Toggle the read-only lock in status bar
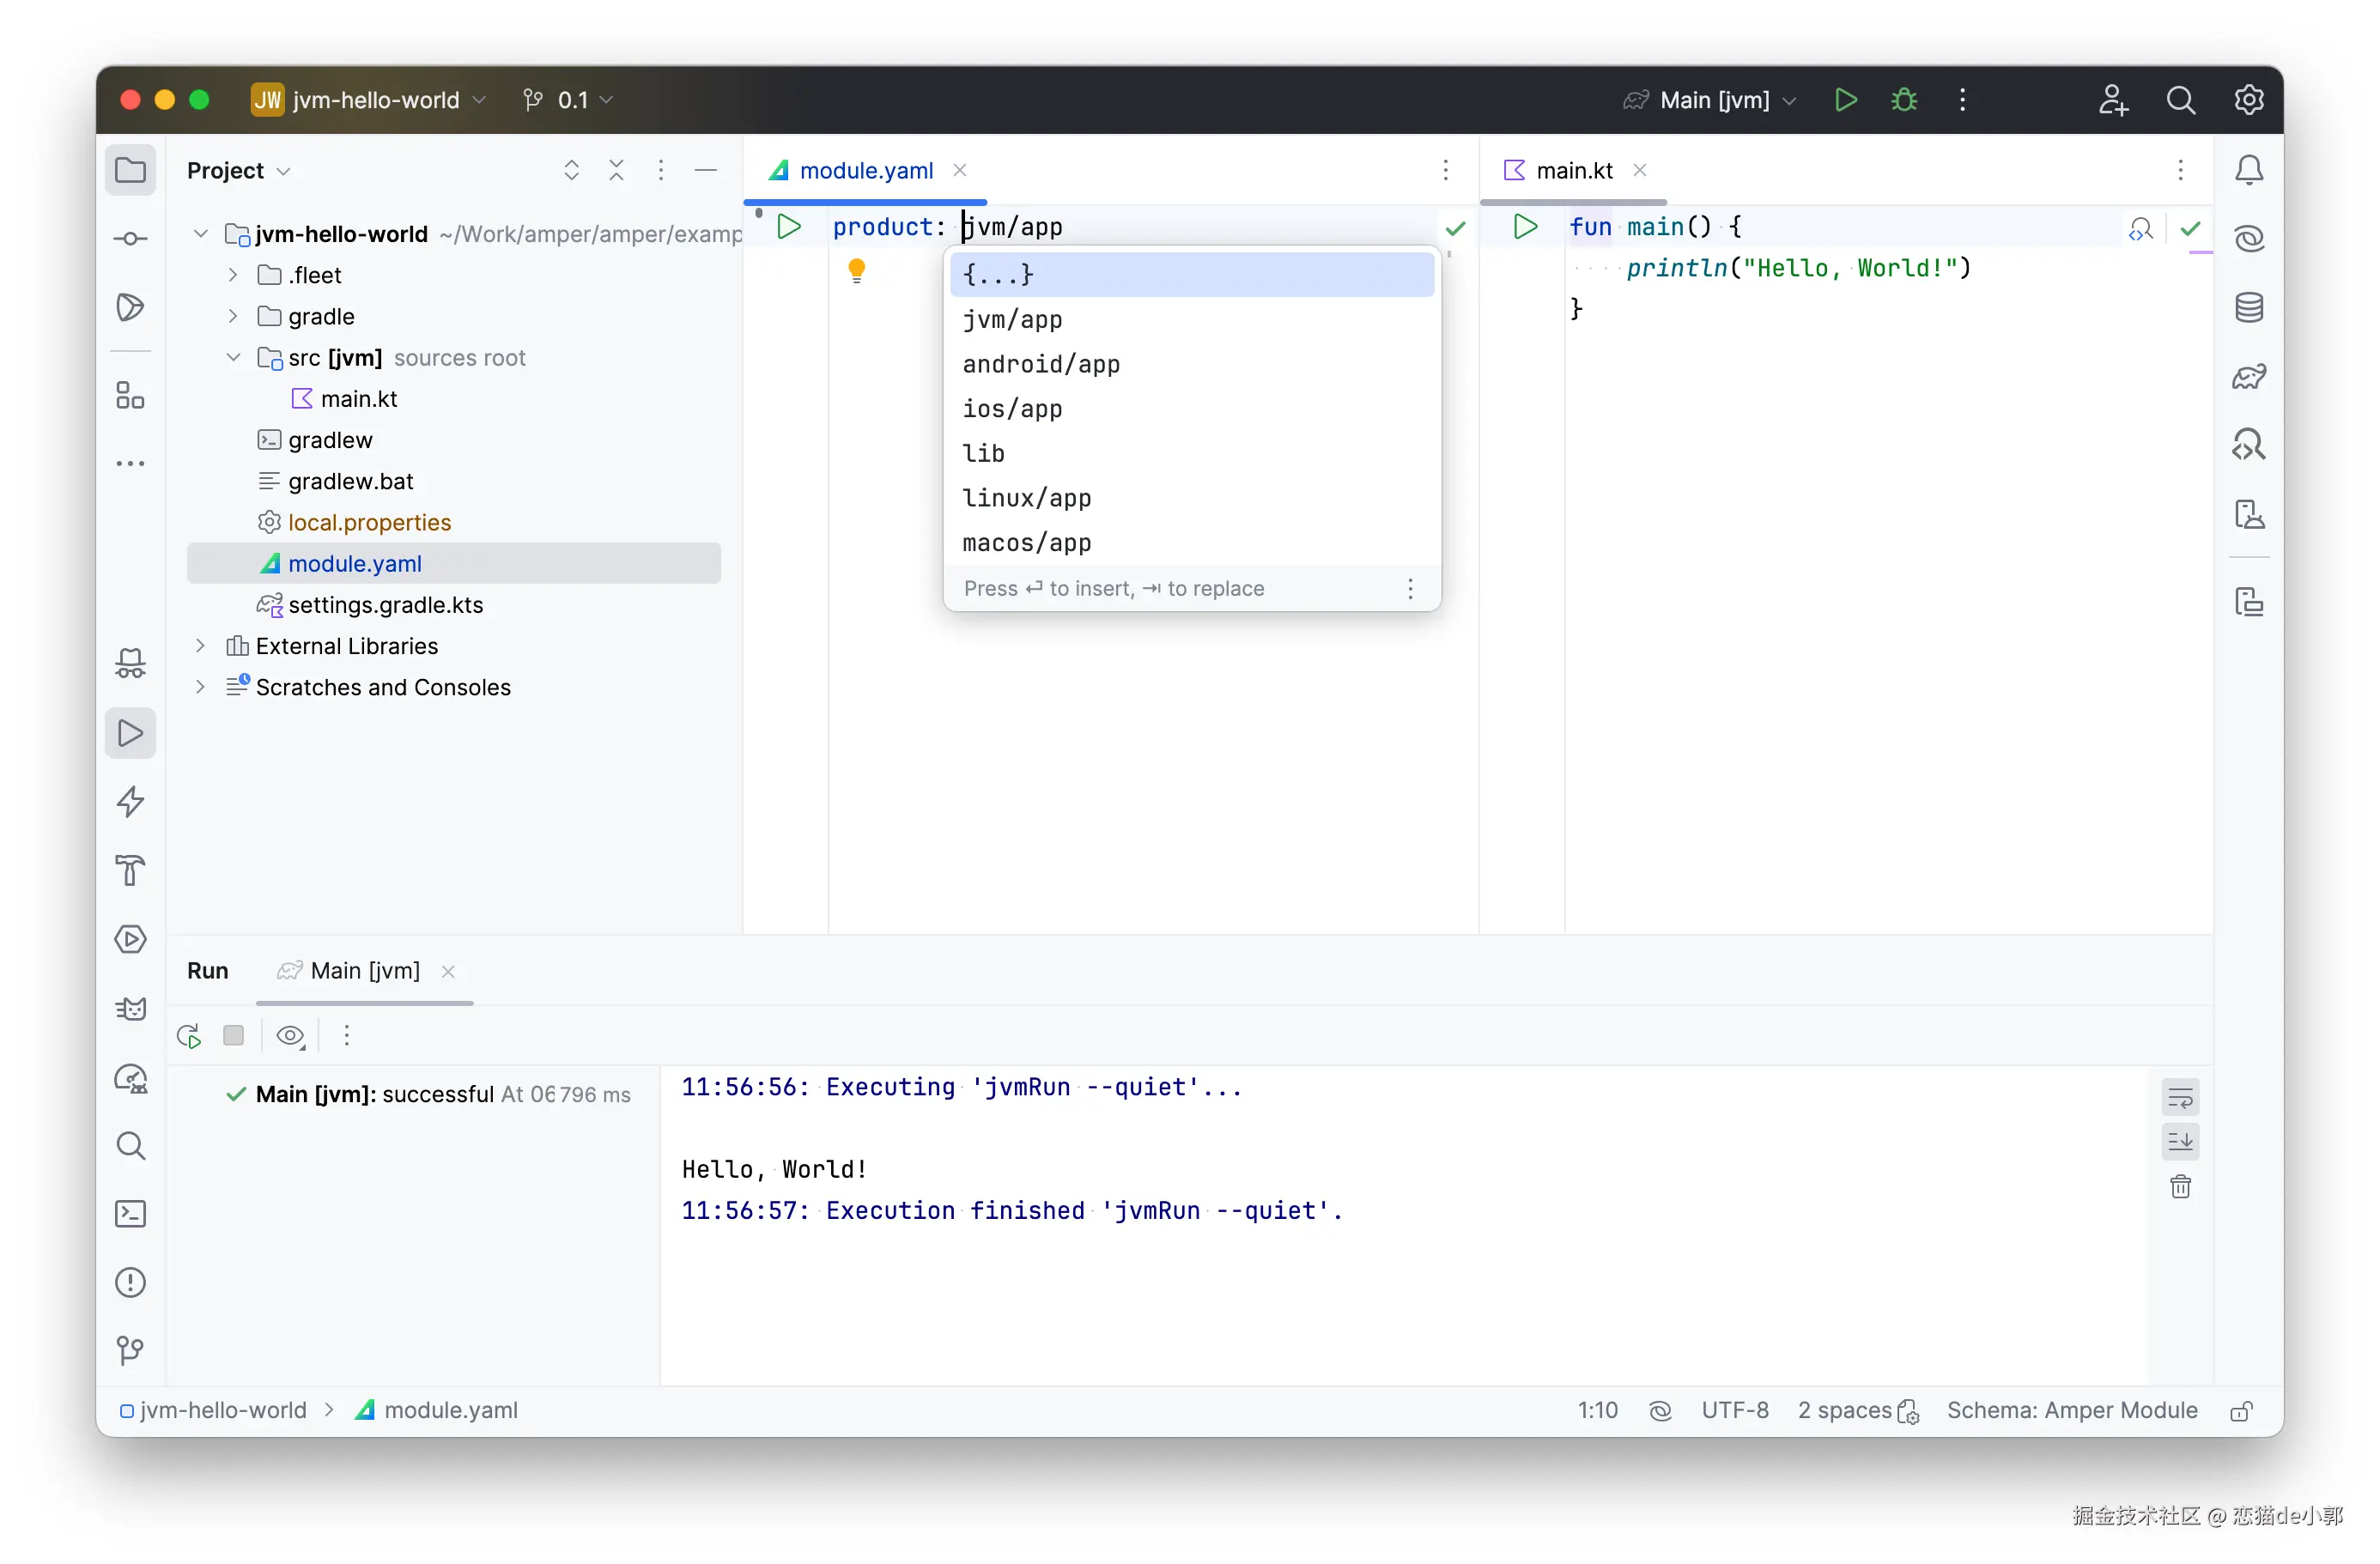 click(x=2241, y=1411)
